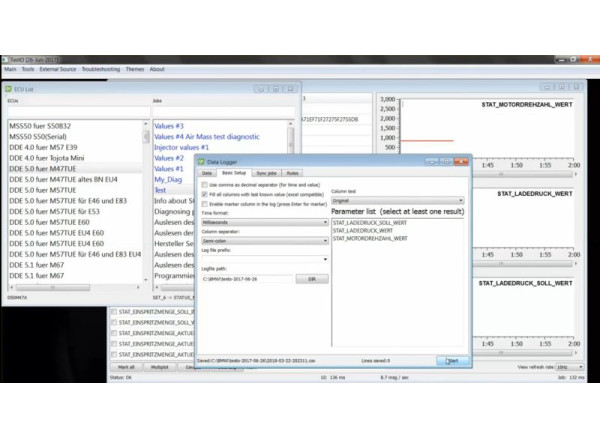Switch to the Sync jobs tab
Screen dimensions: 600x438
265,174
